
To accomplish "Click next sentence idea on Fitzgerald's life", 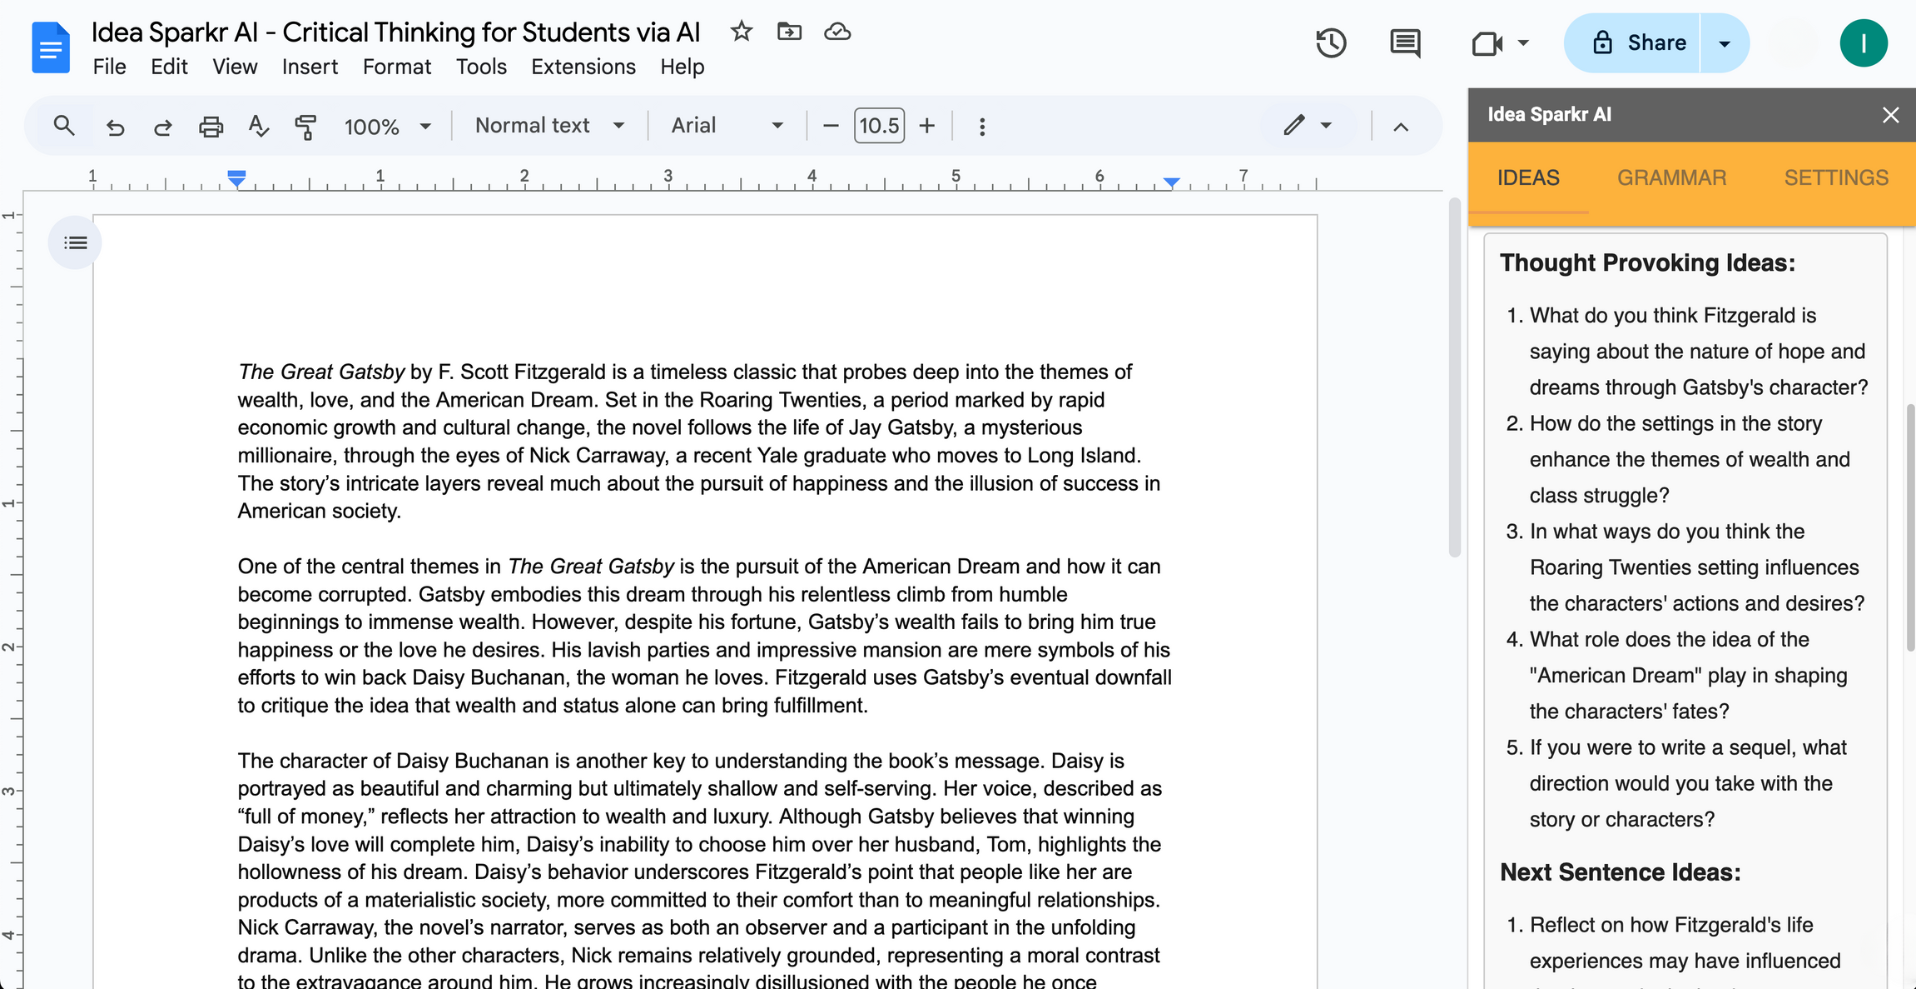I will tap(1687, 950).
